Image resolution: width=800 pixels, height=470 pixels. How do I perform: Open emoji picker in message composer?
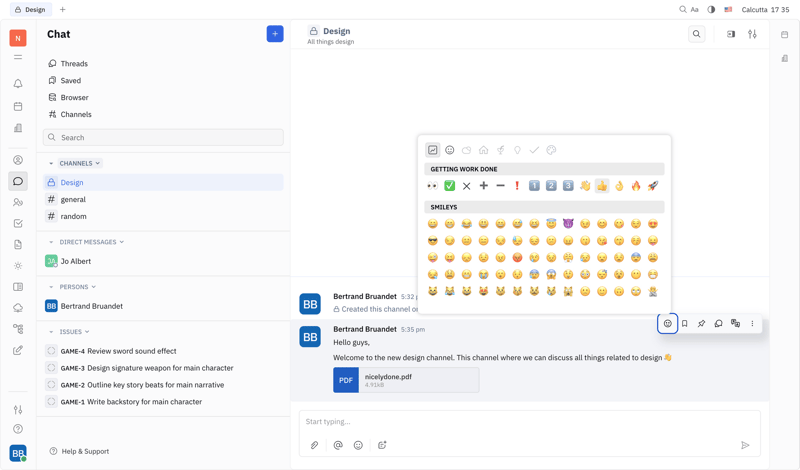358,445
